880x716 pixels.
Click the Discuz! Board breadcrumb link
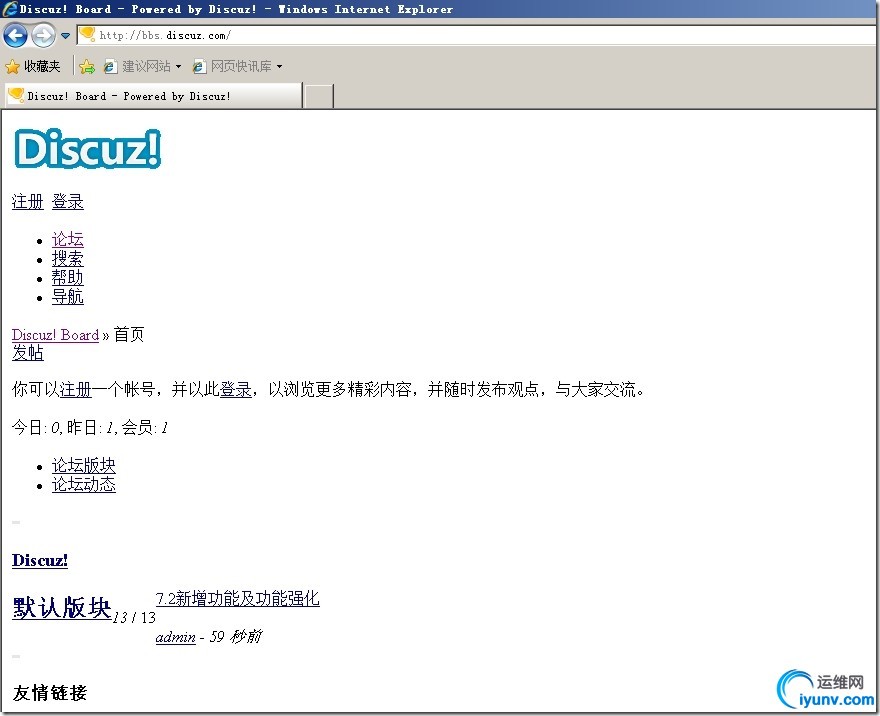[x=56, y=335]
